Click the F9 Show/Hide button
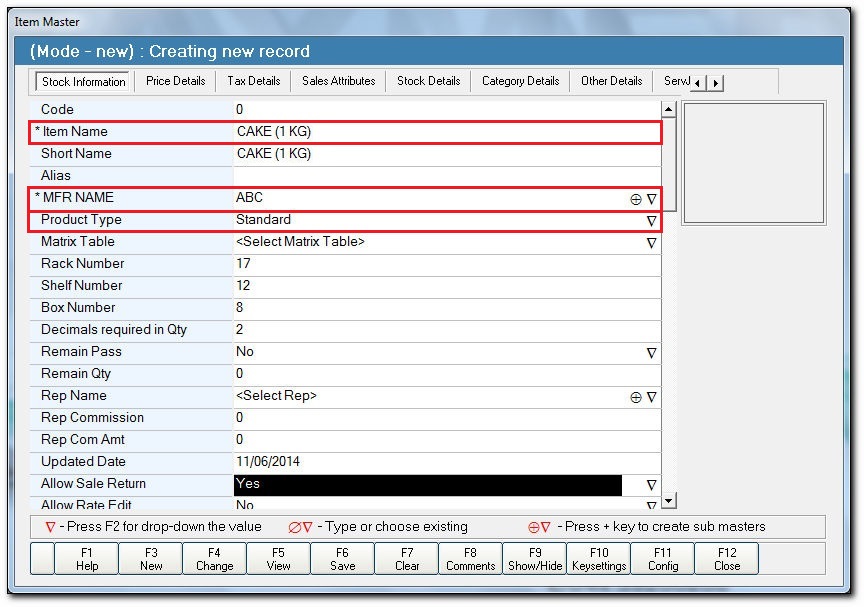The width and height of the screenshot is (864, 607). coord(534,559)
